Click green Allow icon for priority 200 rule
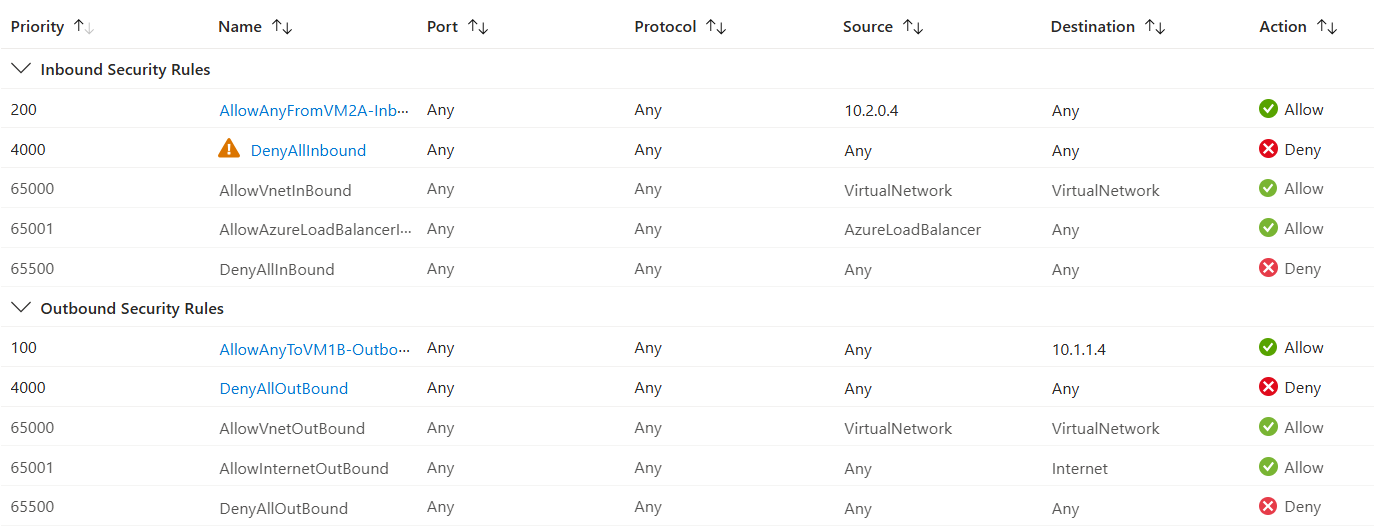The height and width of the screenshot is (527, 1374). click(x=1268, y=109)
